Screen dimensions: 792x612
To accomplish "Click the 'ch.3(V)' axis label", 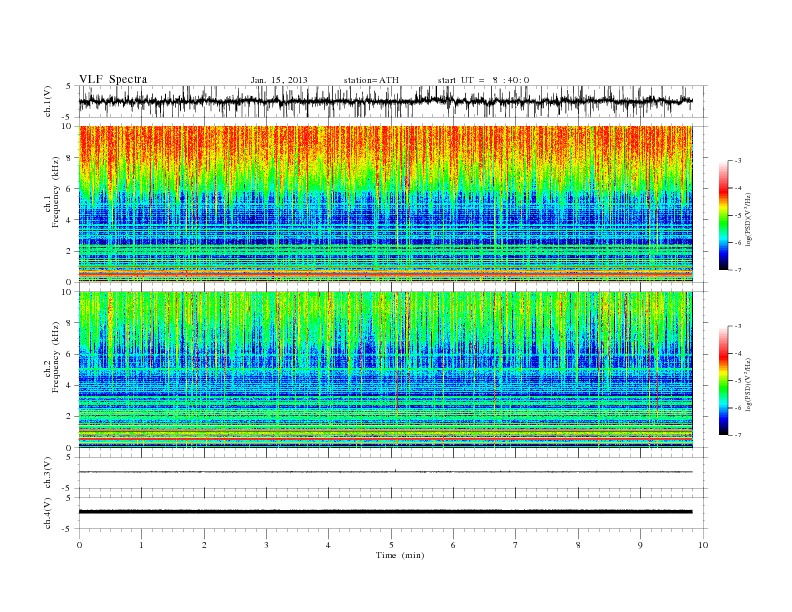I will coord(48,473).
